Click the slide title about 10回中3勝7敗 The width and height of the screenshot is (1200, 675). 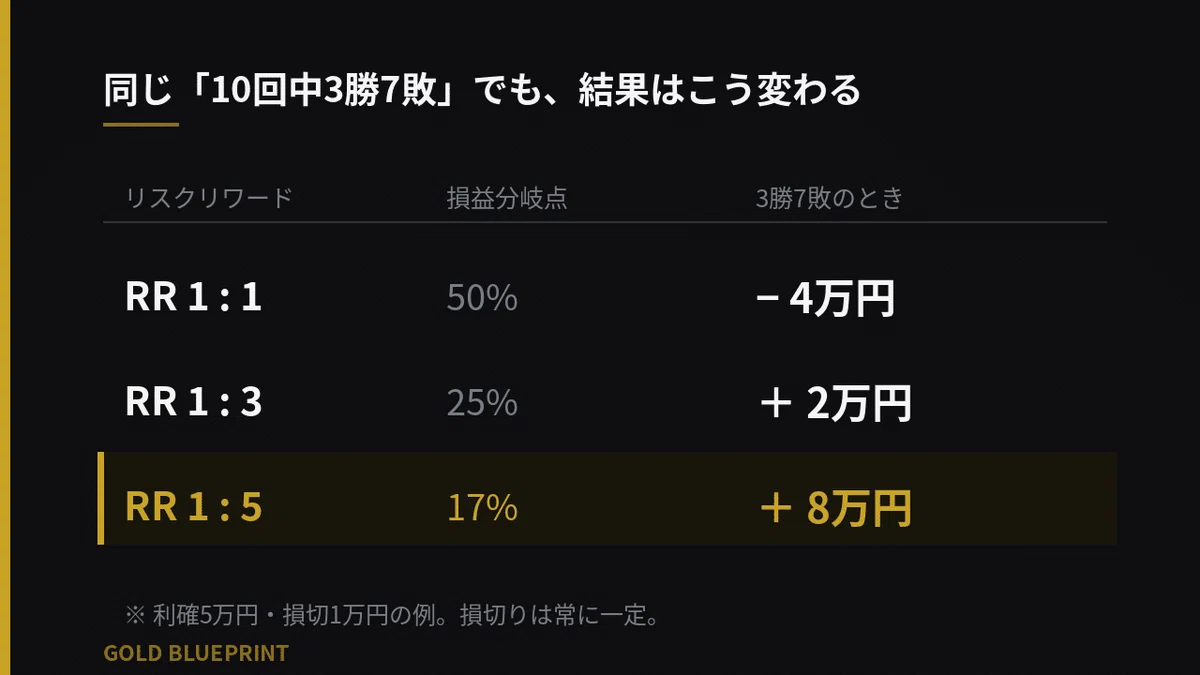(482, 91)
